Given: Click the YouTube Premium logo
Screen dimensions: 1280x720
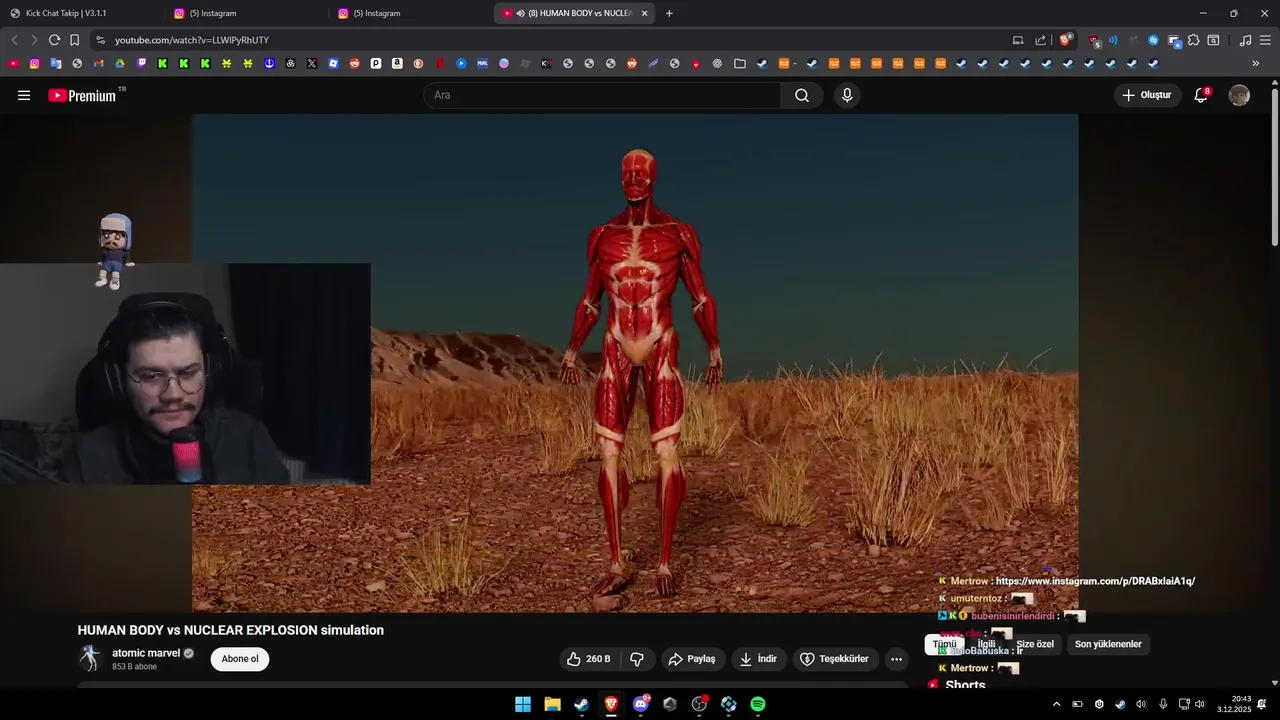Looking at the screenshot, I should (x=84, y=95).
